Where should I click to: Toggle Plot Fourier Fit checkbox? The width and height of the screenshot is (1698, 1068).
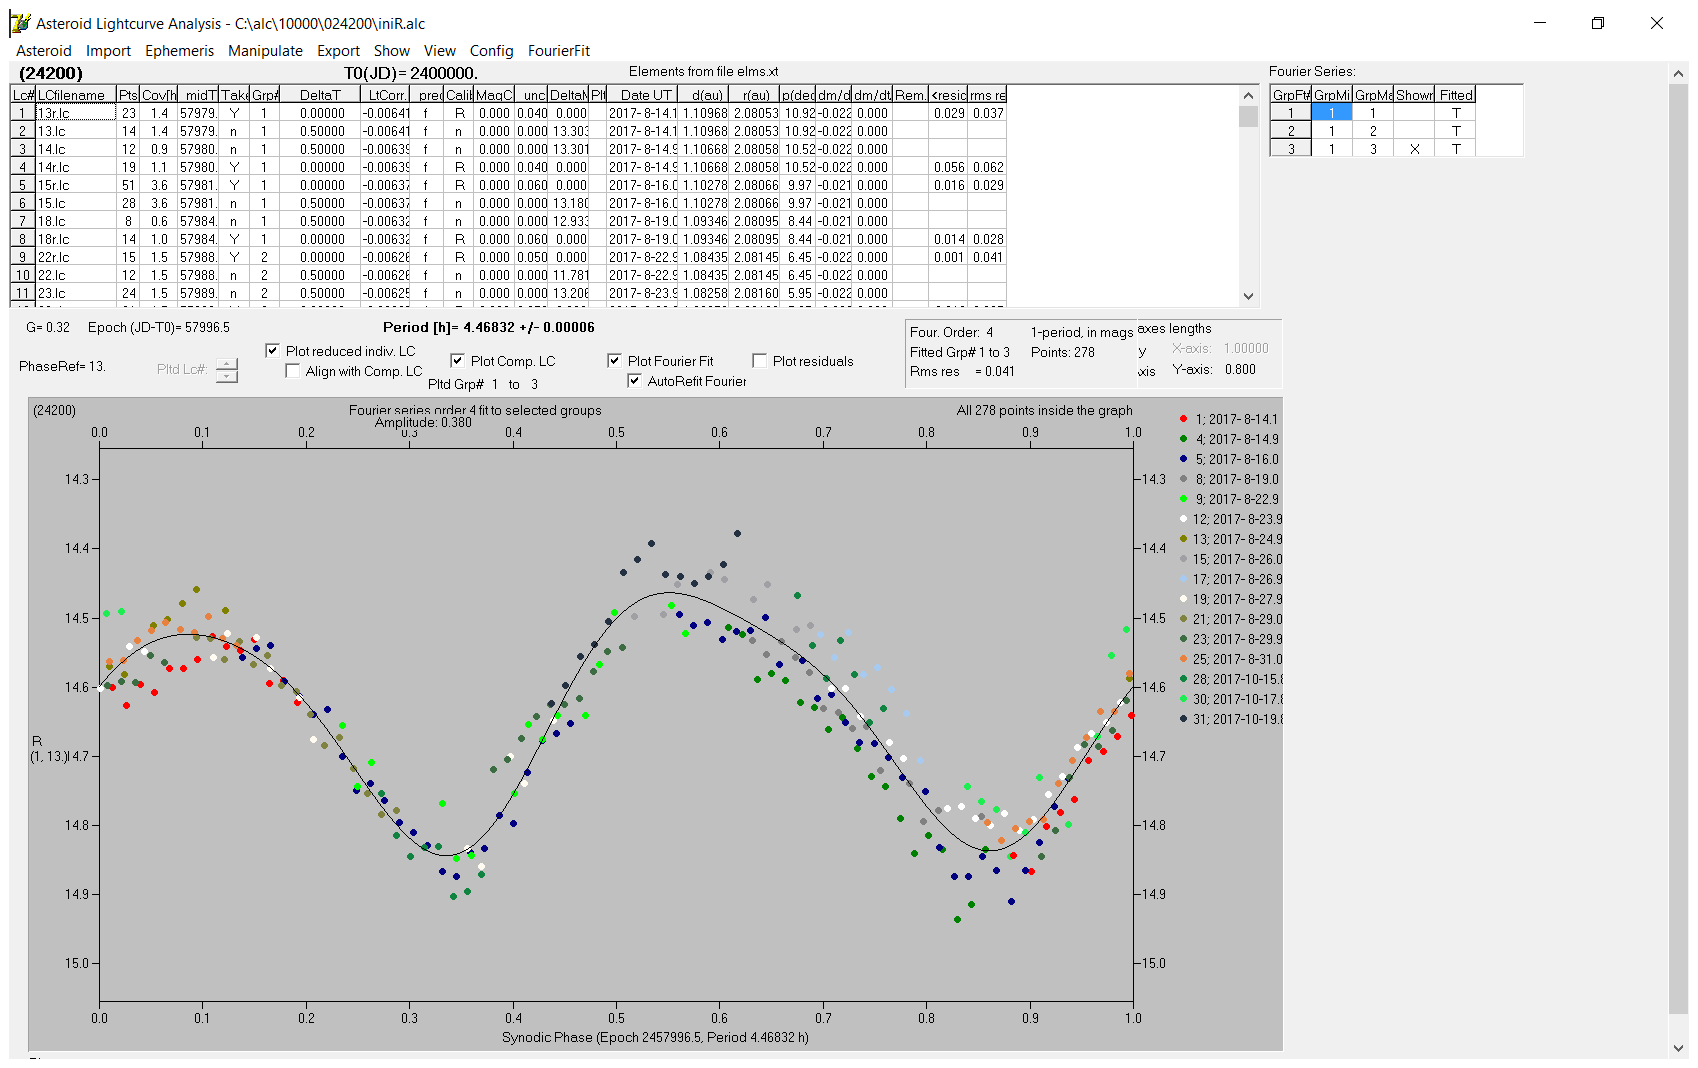(x=614, y=361)
